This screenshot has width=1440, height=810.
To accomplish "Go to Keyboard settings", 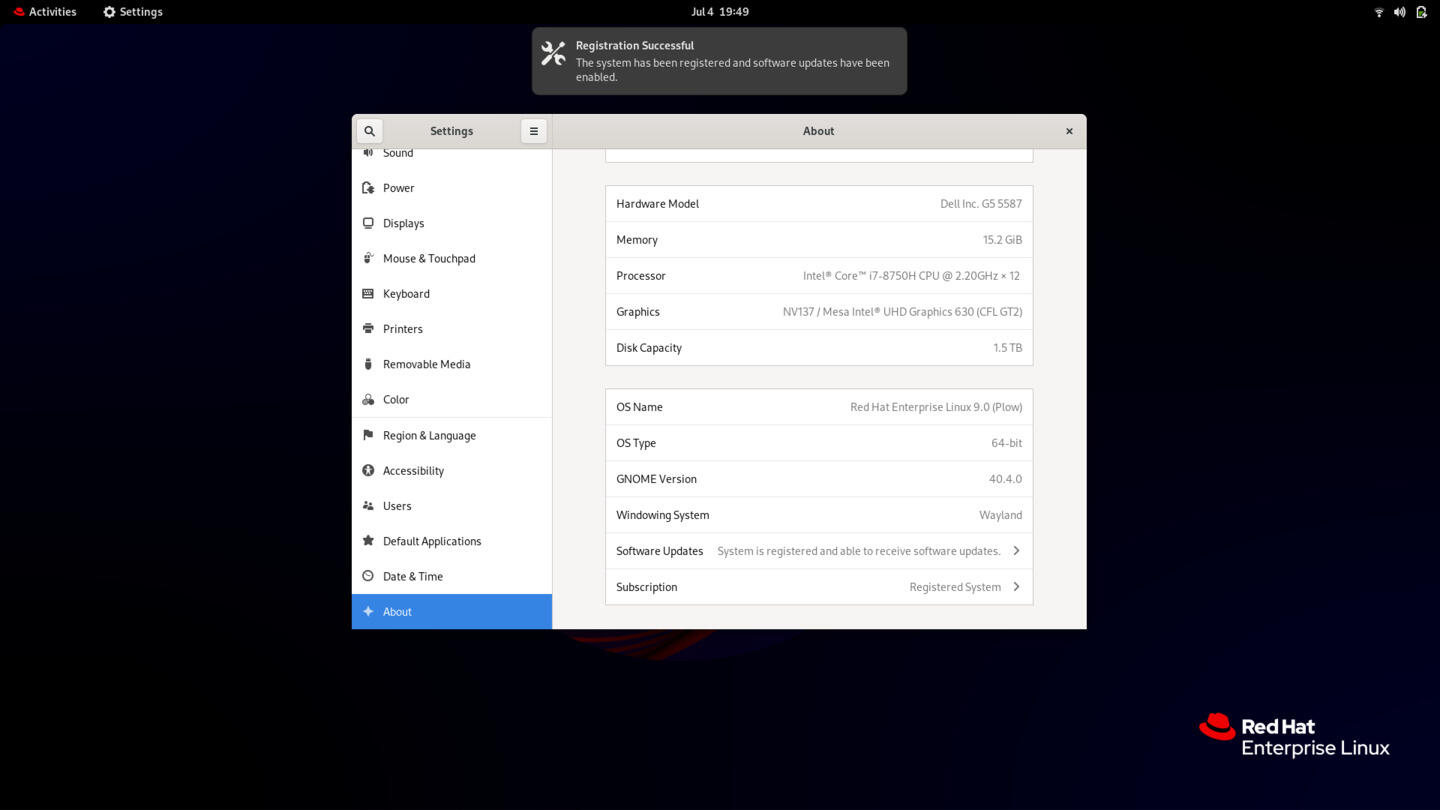I will click(452, 294).
